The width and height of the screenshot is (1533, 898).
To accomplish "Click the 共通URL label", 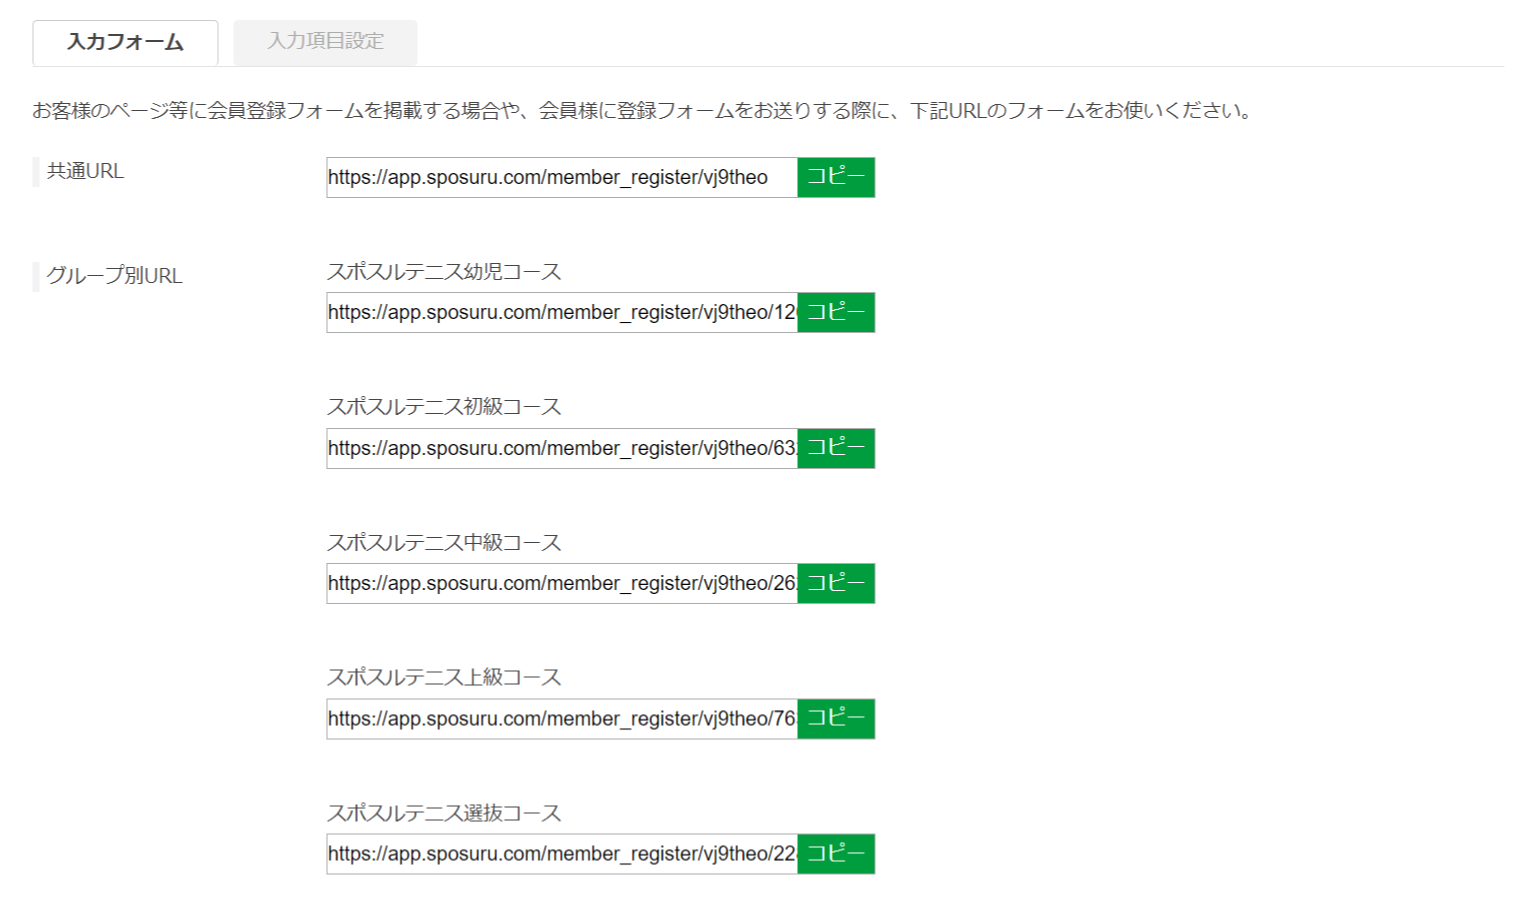I will (x=85, y=171).
